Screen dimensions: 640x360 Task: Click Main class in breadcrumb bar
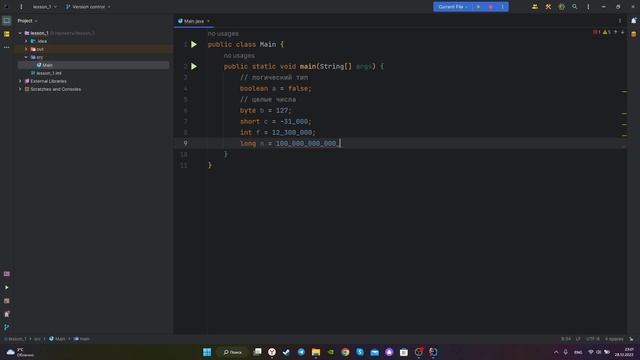pyautogui.click(x=57, y=339)
